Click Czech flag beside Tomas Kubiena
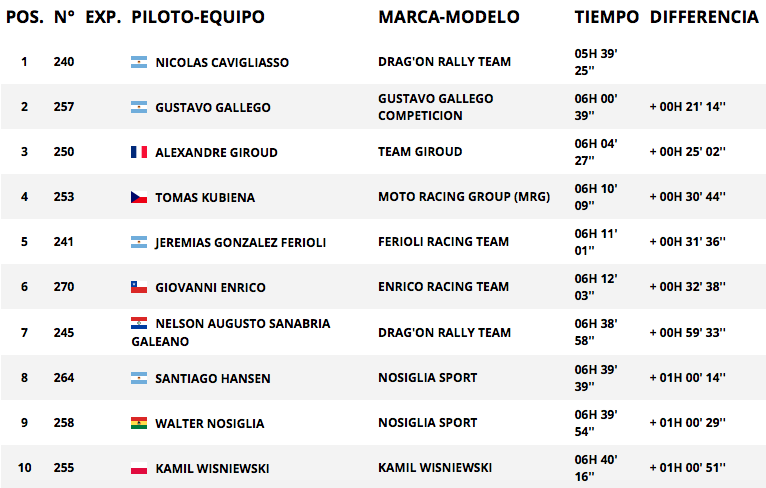Image resolution: width=766 pixels, height=488 pixels. pyautogui.click(x=139, y=197)
